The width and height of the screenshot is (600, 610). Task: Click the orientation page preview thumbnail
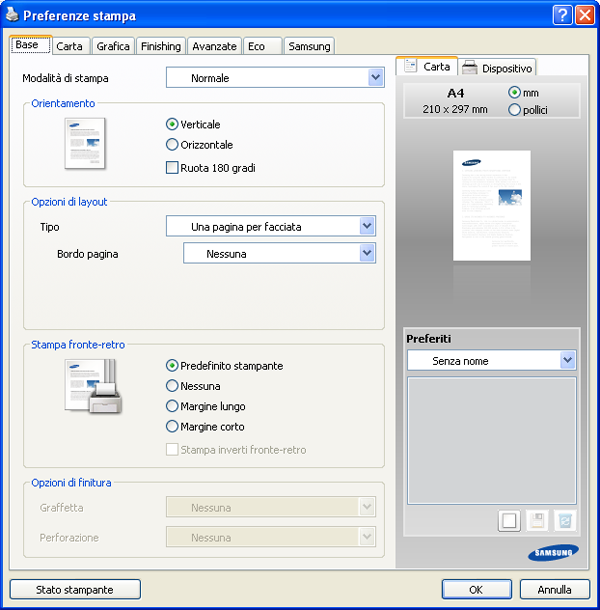[85, 143]
